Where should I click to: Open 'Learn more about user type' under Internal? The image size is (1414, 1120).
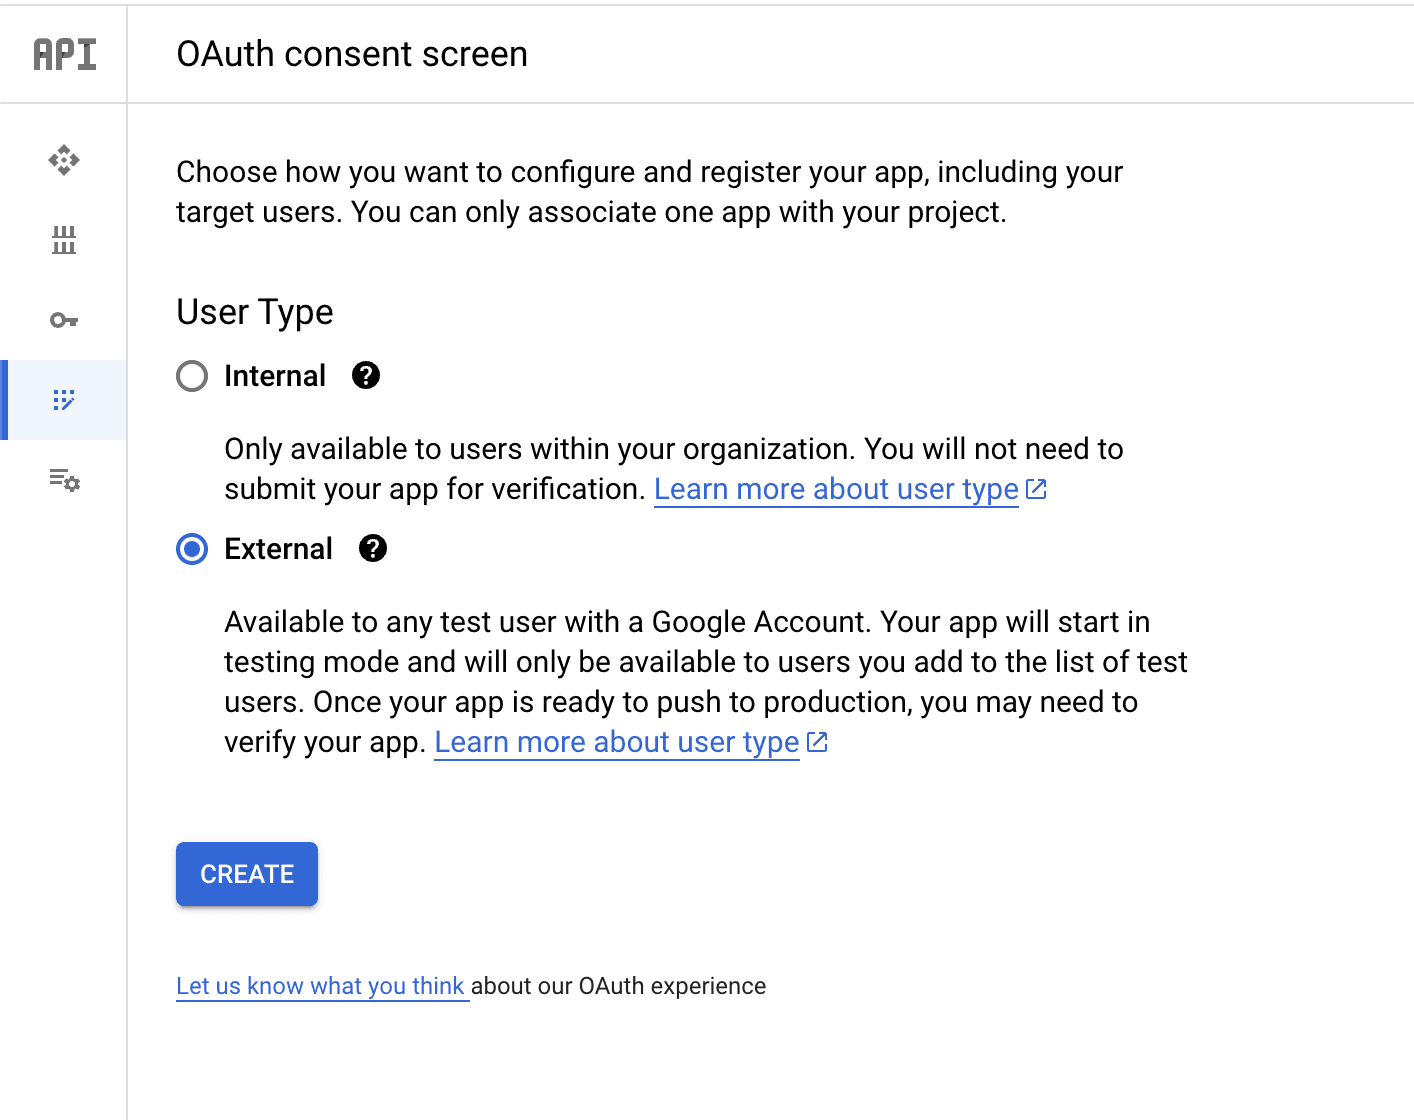coord(836,488)
